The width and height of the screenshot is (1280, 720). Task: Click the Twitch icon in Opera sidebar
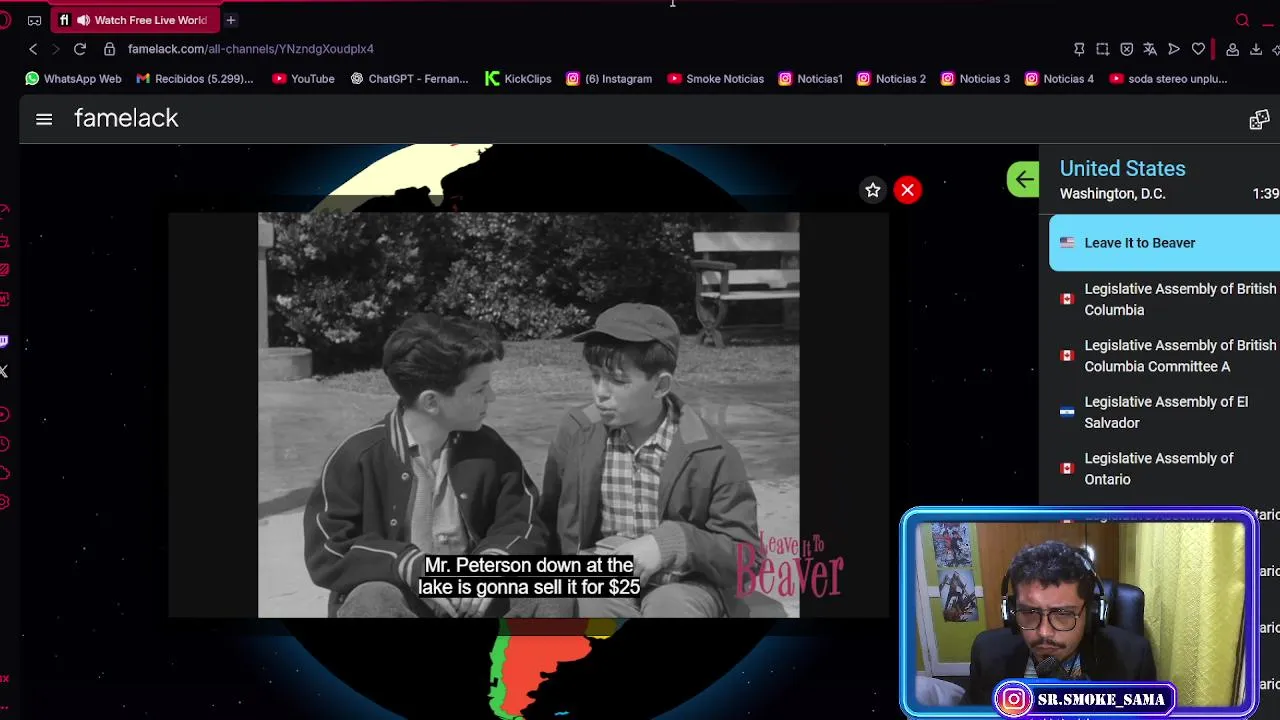tap(5, 342)
